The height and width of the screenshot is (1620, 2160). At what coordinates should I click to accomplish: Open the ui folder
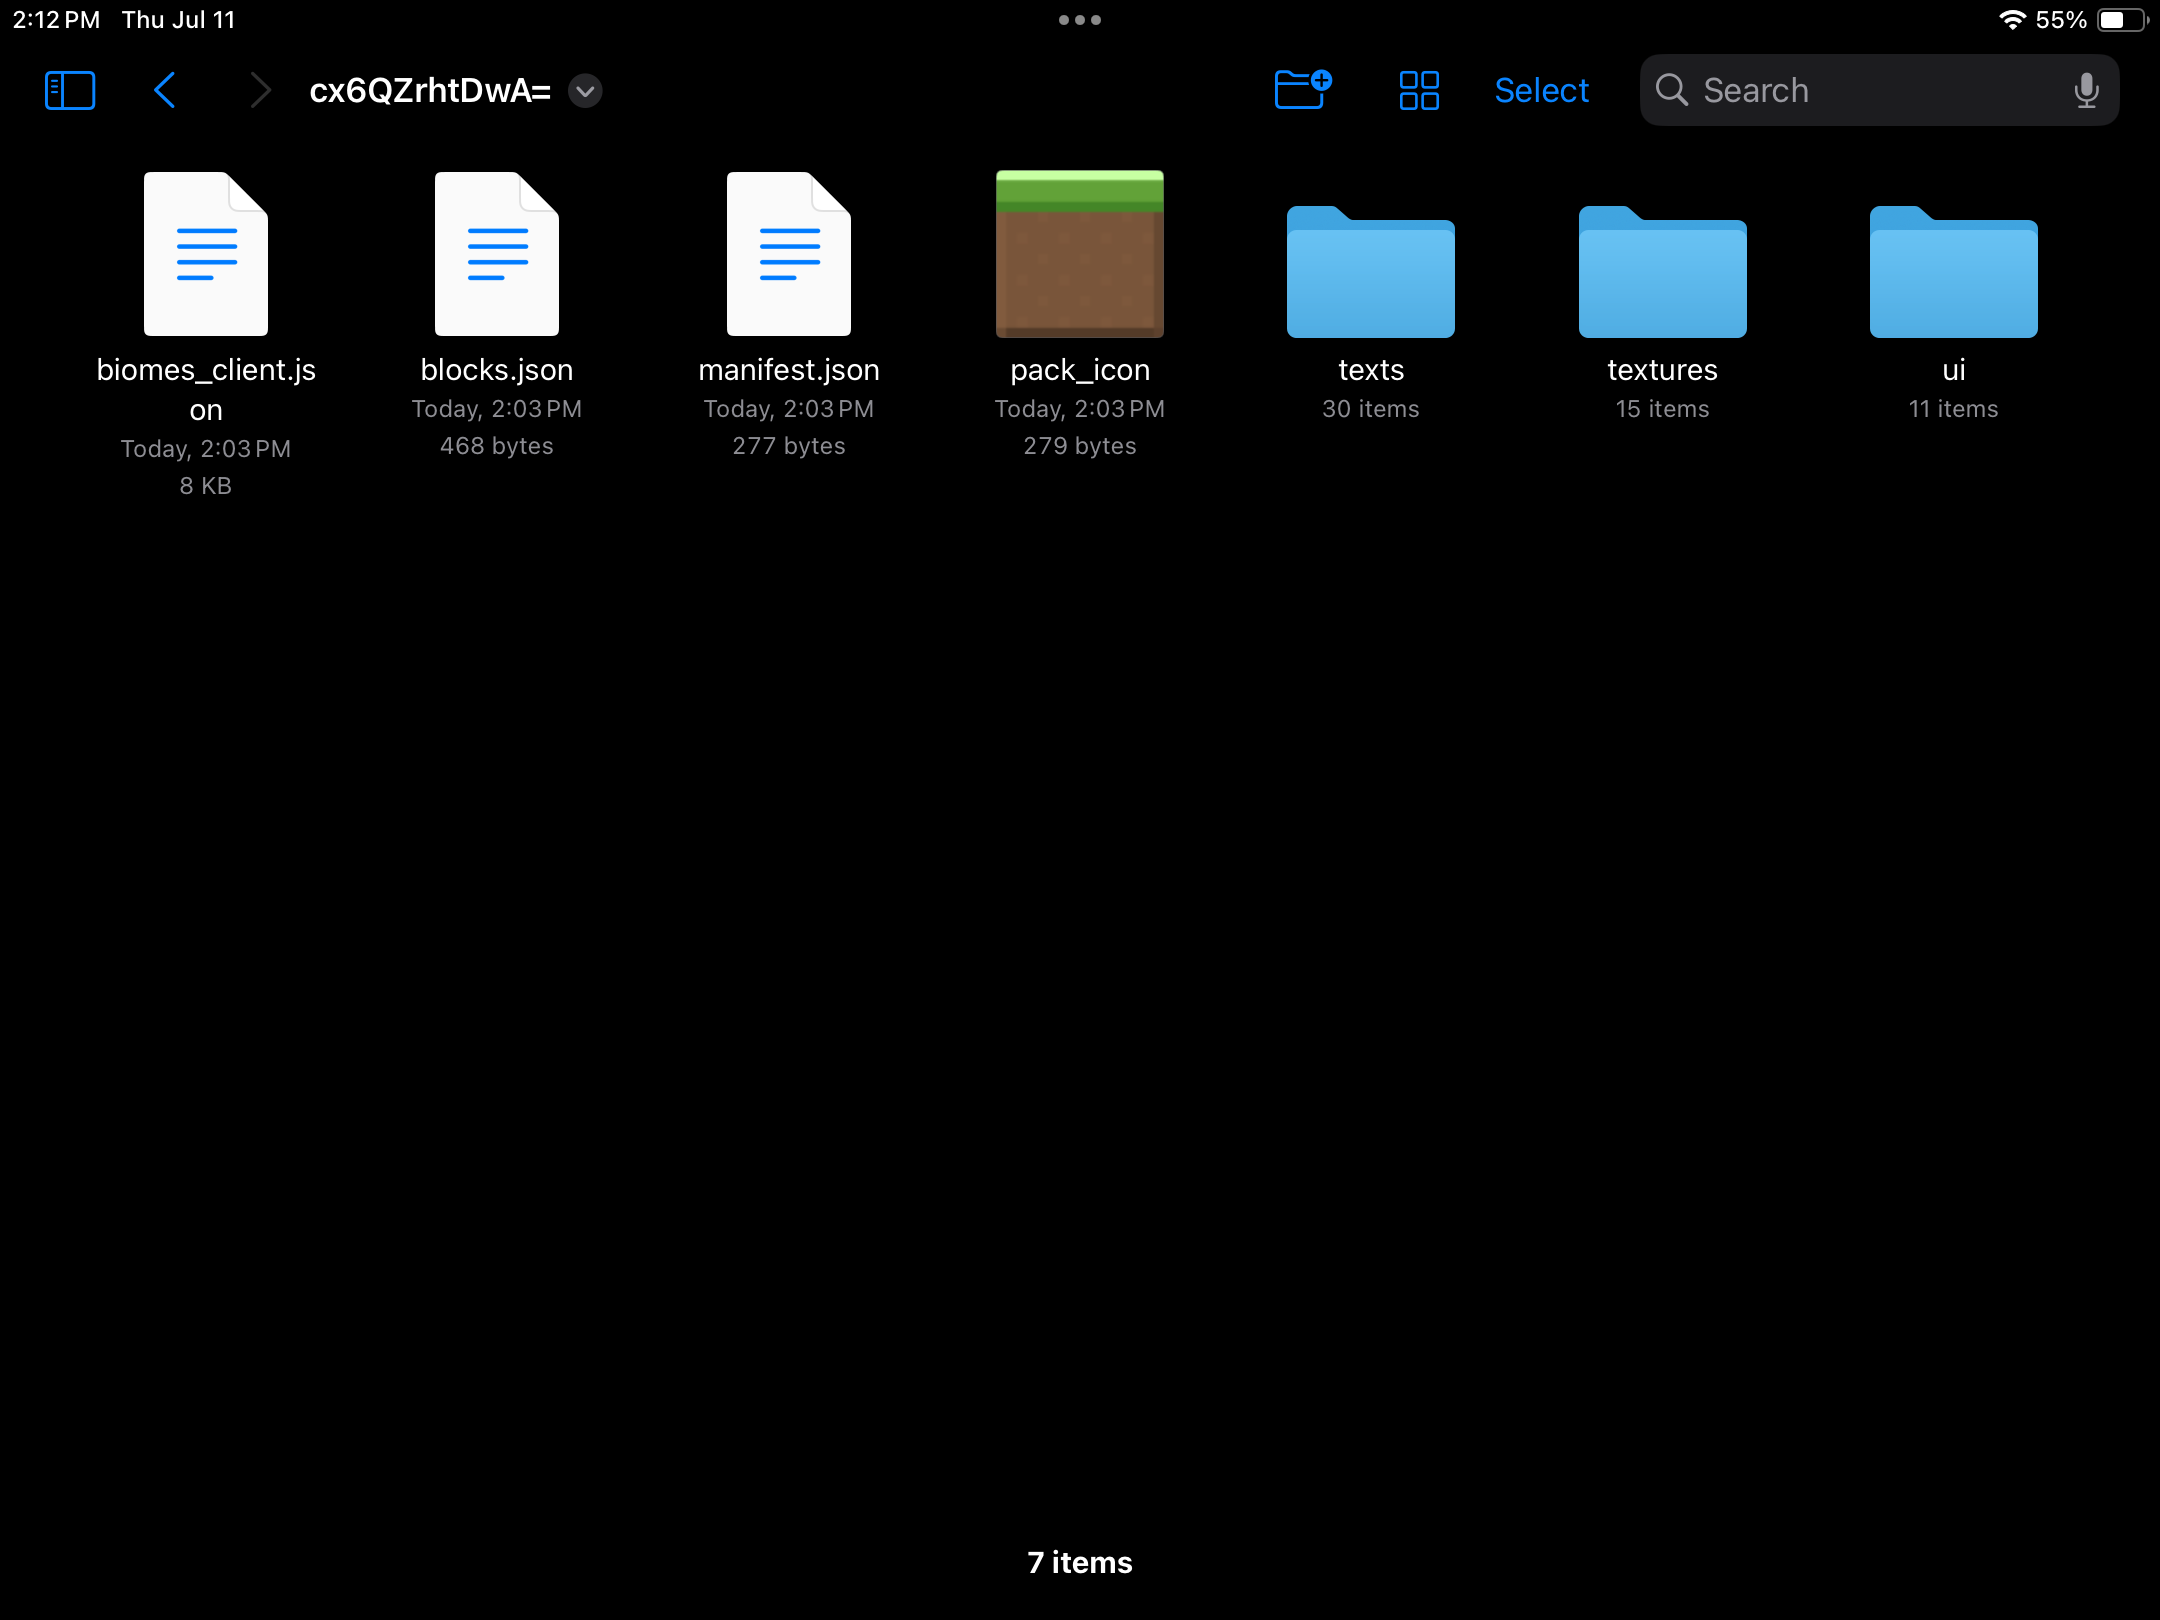click(1953, 272)
